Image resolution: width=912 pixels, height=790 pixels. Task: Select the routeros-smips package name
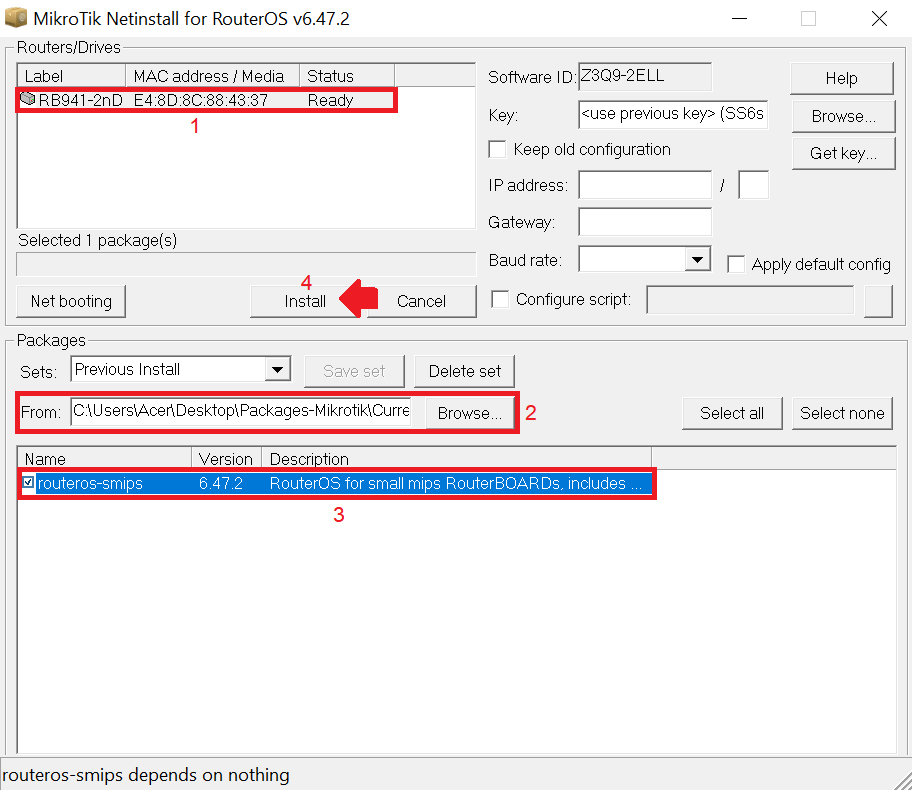[90, 483]
